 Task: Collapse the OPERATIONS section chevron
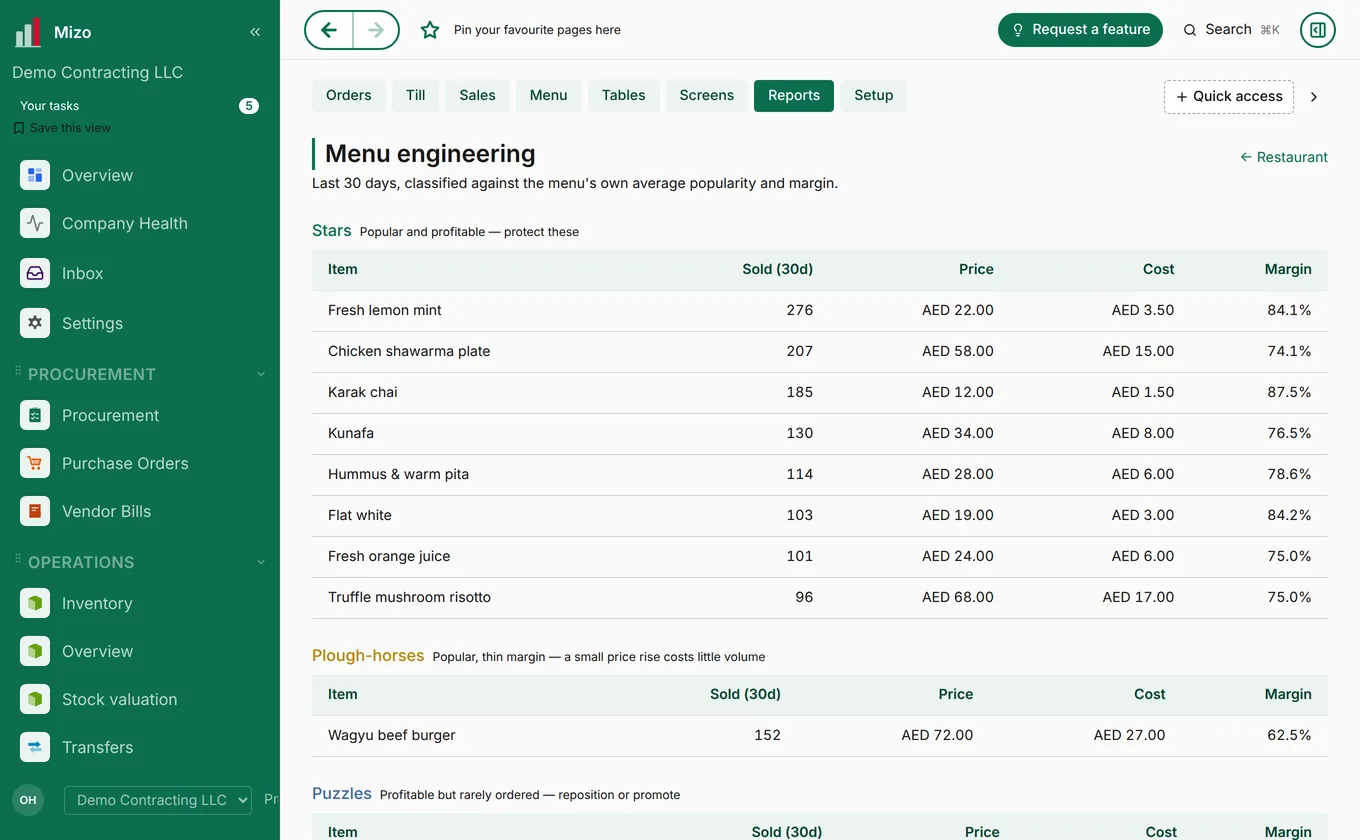pyautogui.click(x=261, y=562)
